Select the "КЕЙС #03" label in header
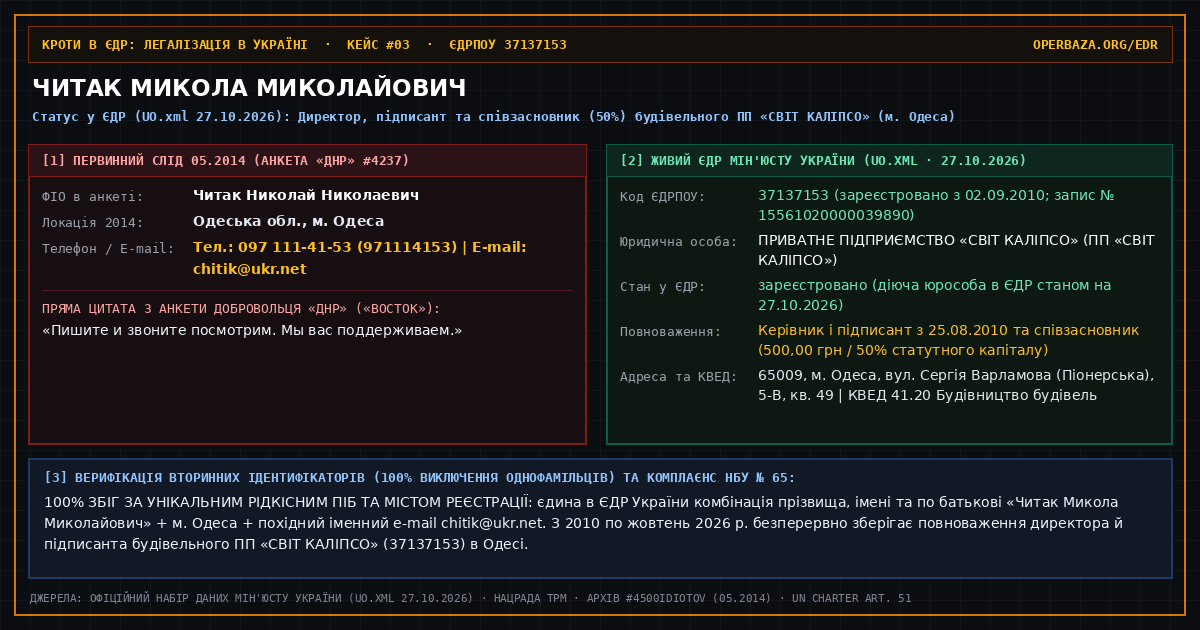Screen dimensions: 1200x630 pos(378,45)
